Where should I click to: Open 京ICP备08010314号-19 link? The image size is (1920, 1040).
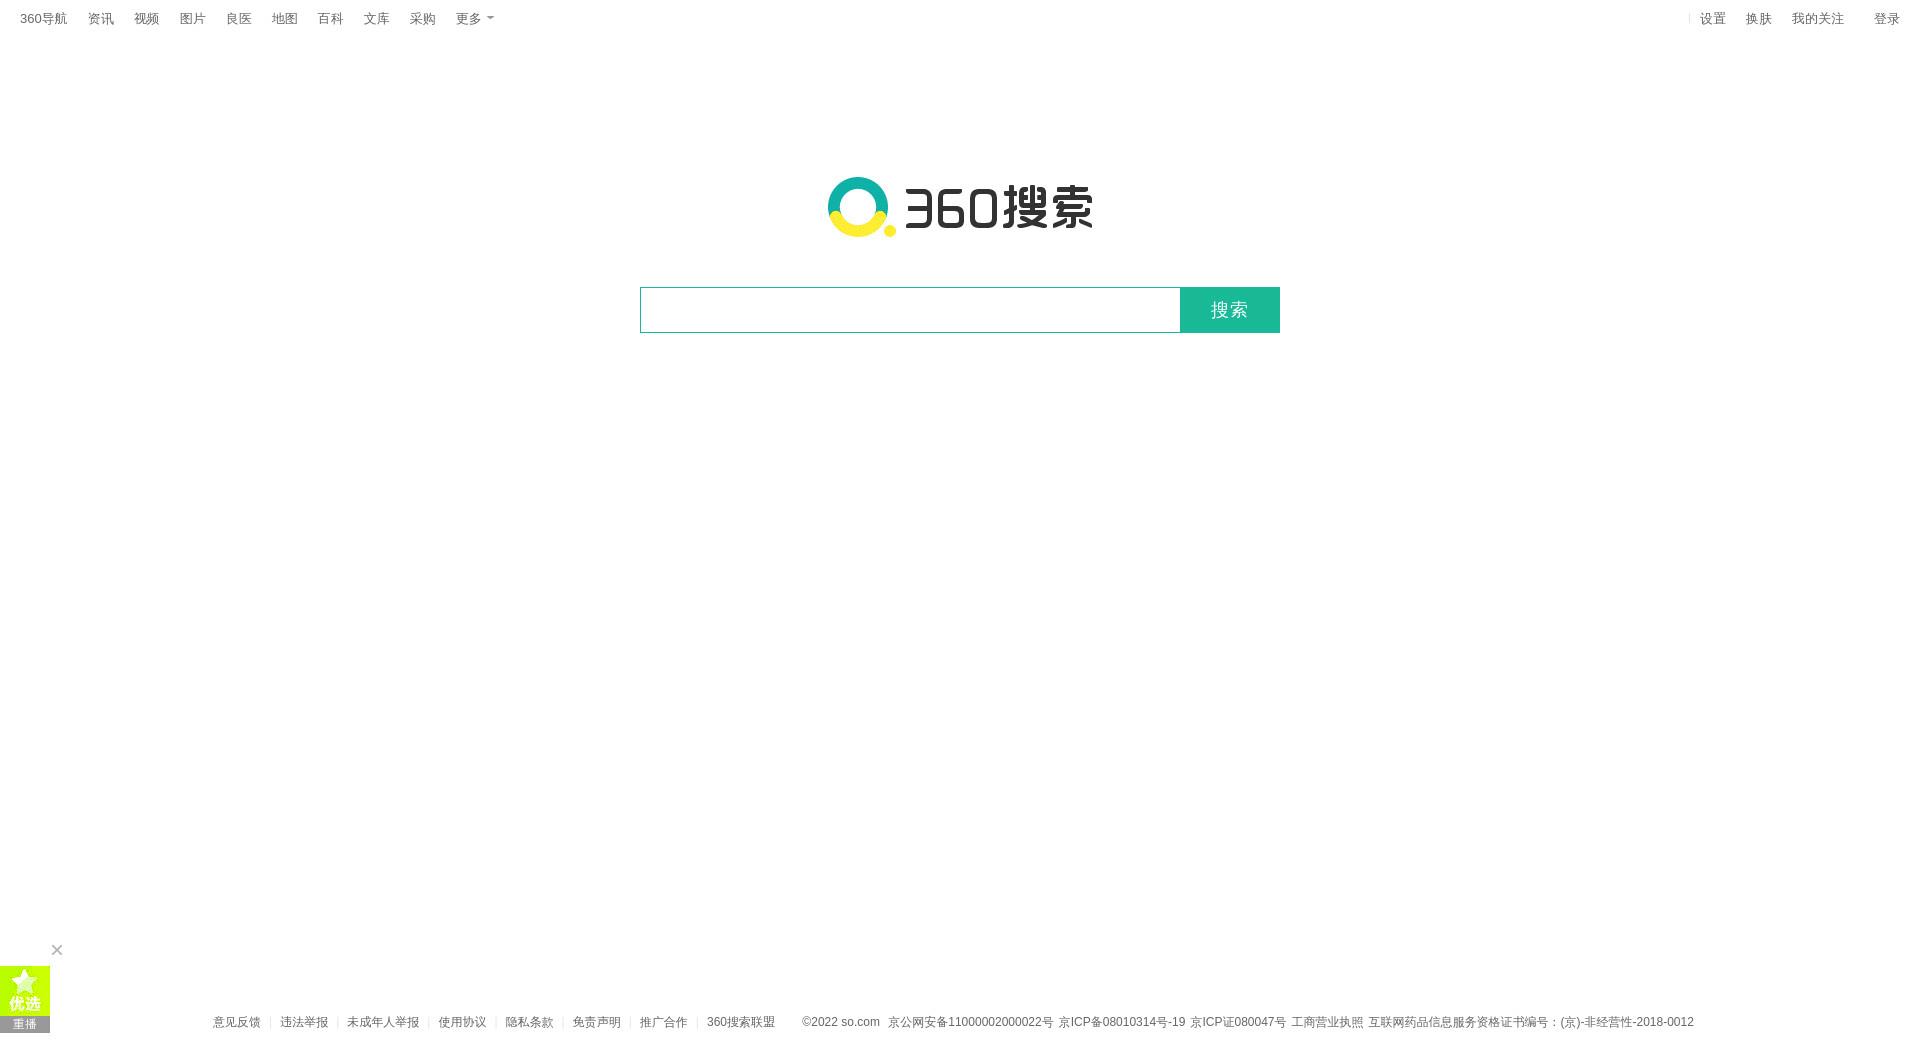point(1122,1022)
